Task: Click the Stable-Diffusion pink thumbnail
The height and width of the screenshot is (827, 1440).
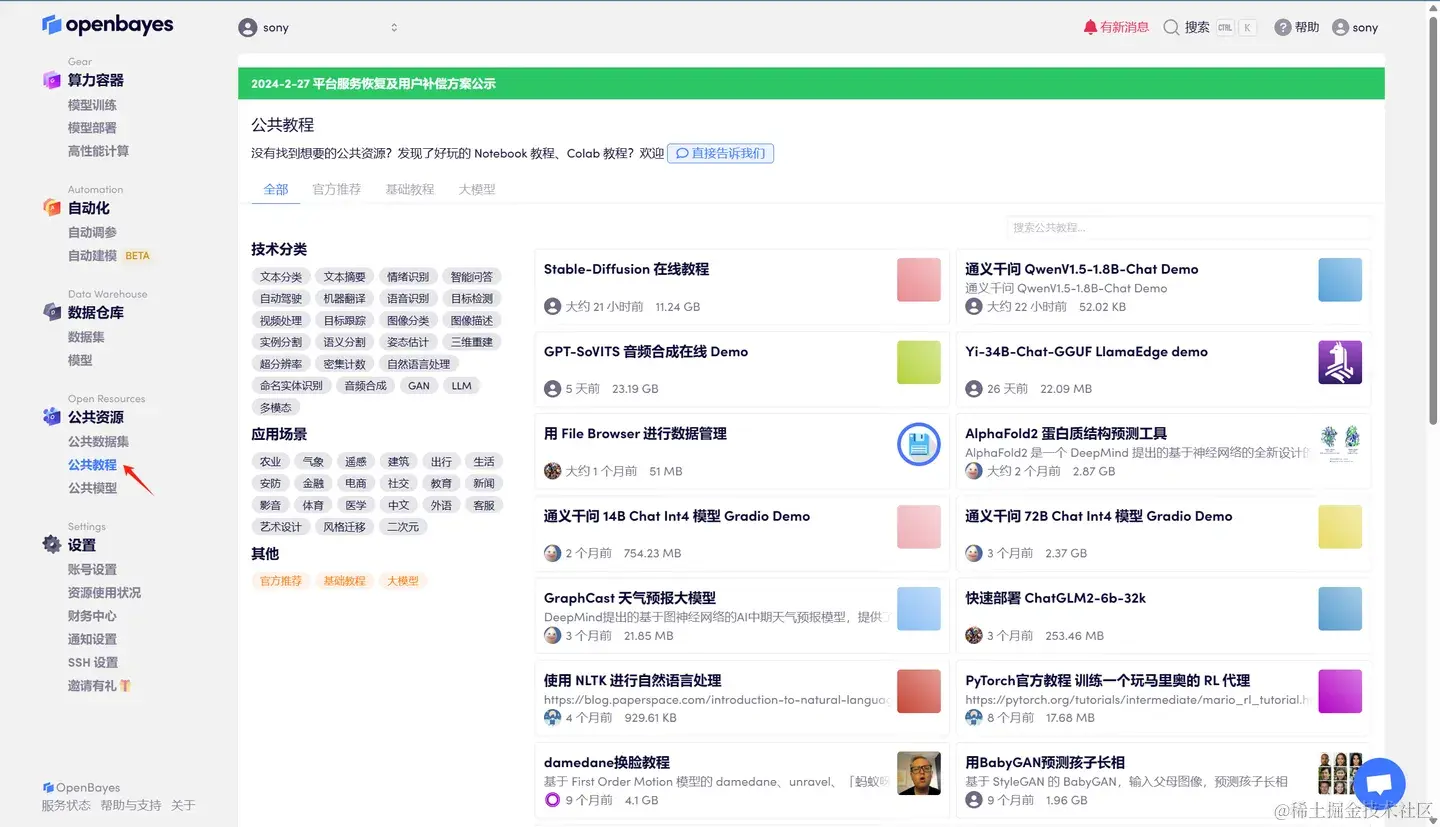Action: click(918, 280)
